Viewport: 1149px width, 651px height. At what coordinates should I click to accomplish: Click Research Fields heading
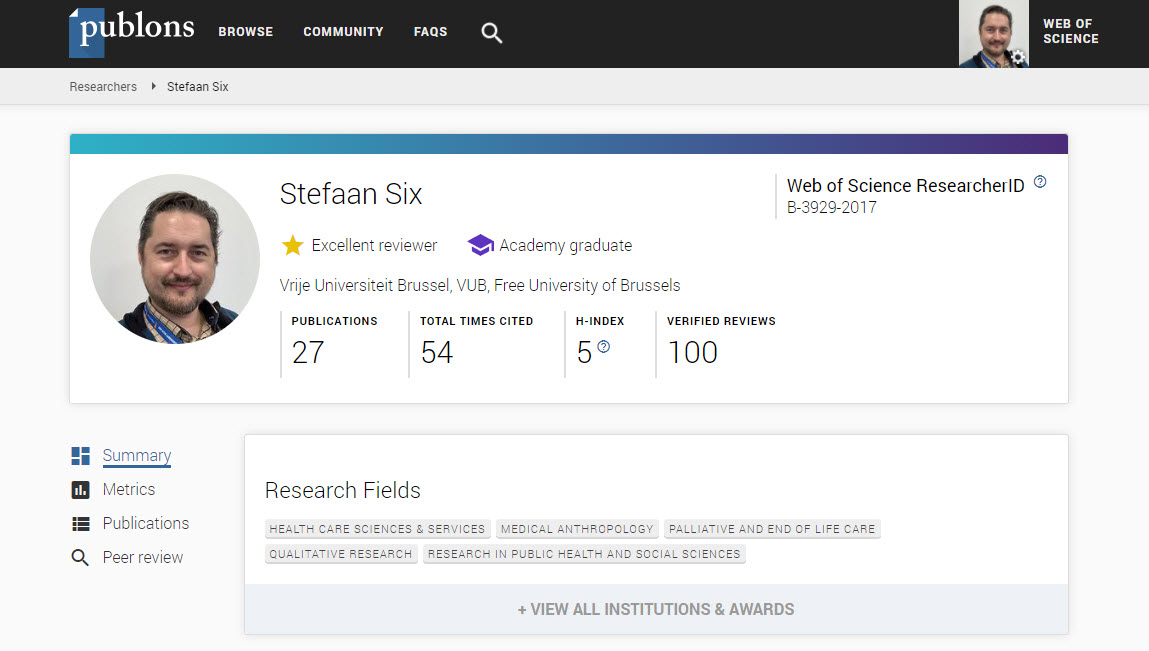click(343, 490)
